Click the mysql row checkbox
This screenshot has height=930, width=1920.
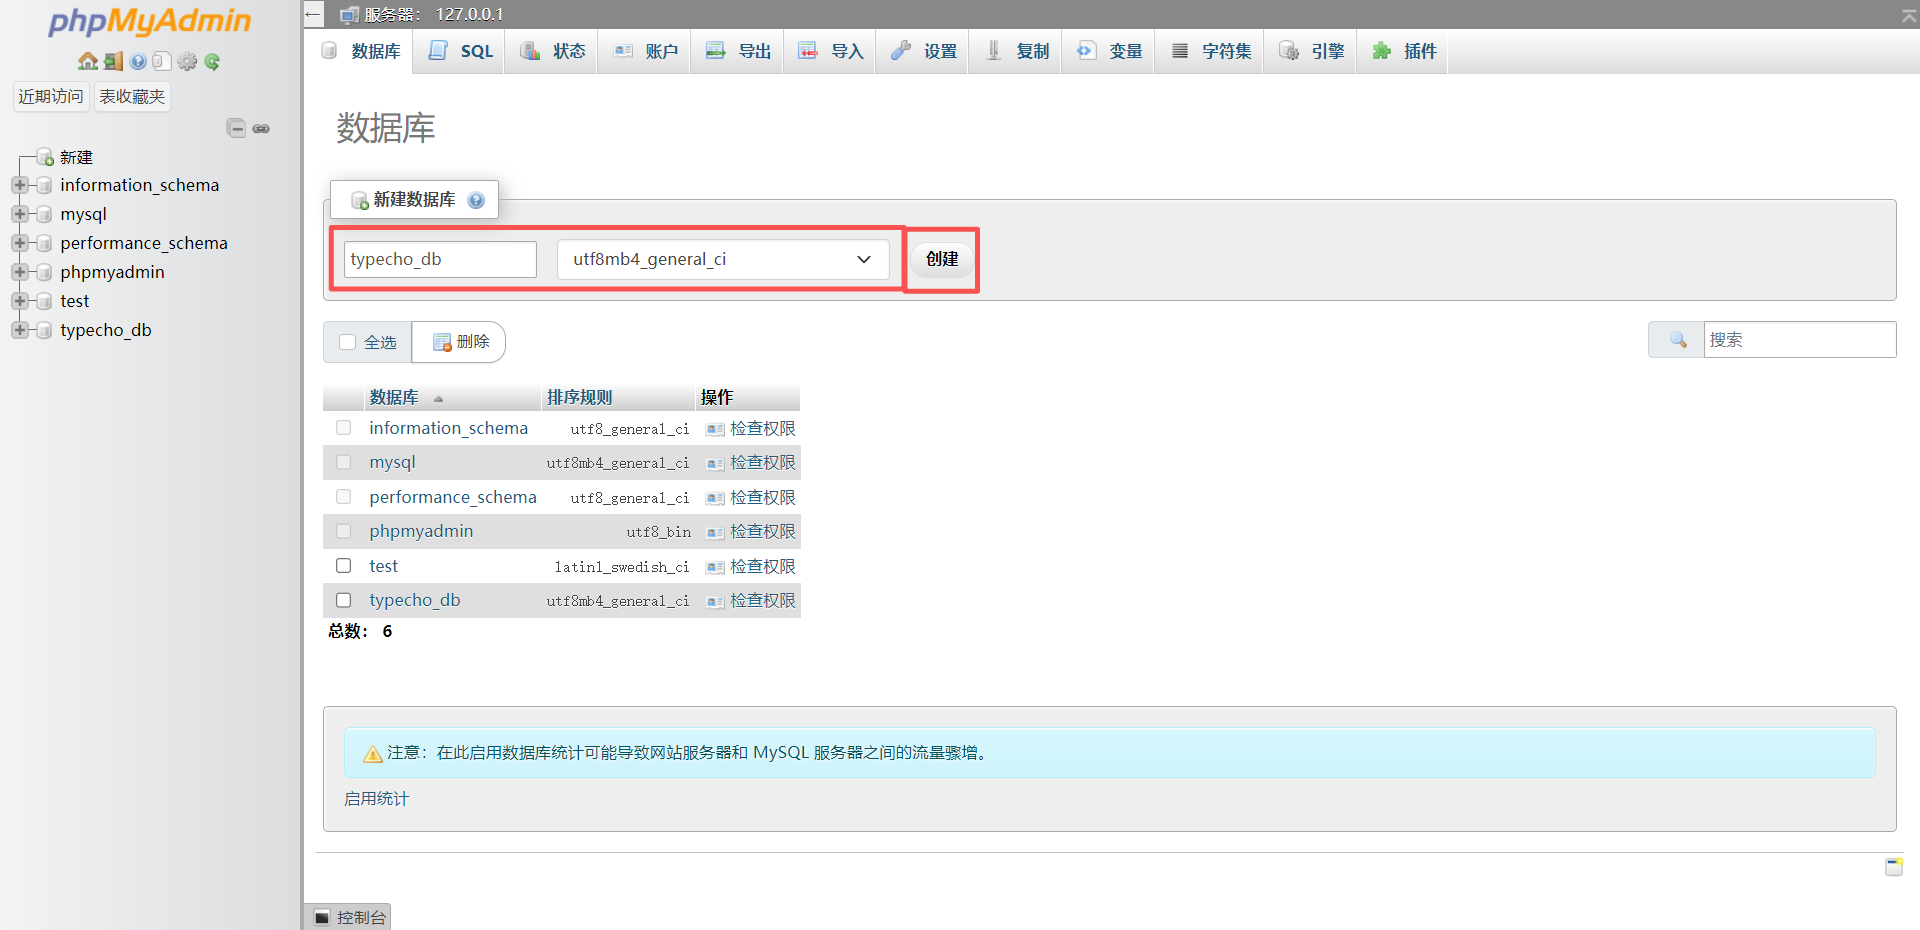coord(344,462)
